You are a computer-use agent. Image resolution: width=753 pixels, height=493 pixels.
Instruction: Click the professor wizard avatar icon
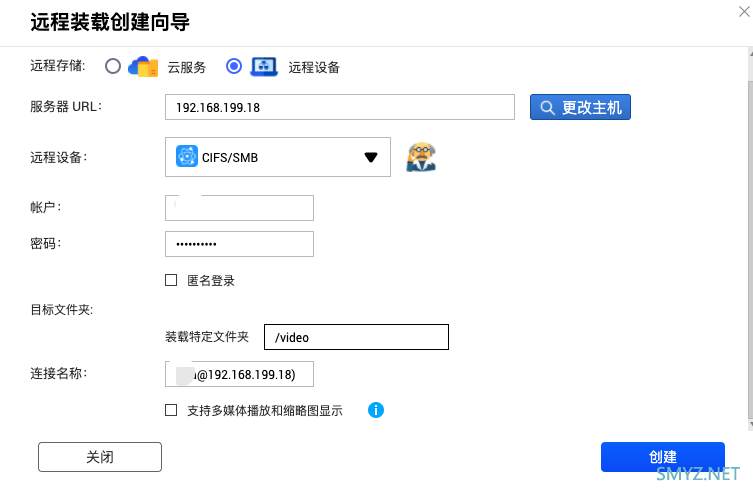pyautogui.click(x=421, y=157)
